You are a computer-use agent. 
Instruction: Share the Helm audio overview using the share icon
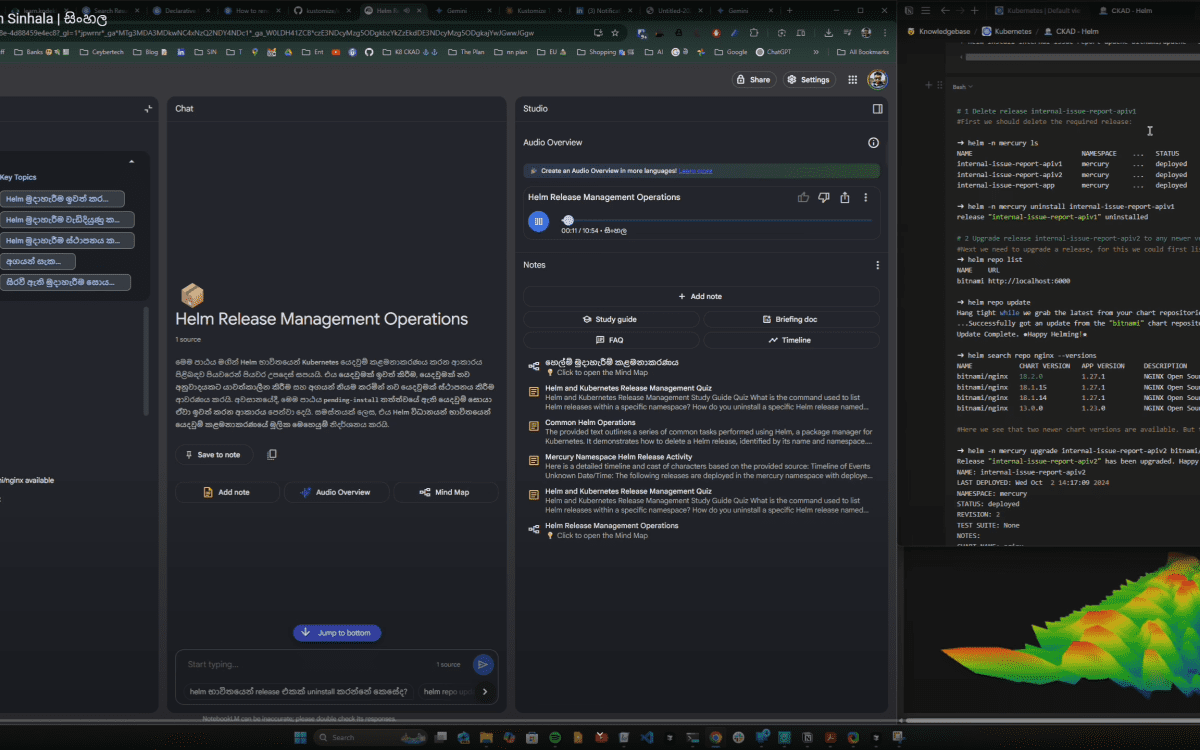[x=845, y=197]
